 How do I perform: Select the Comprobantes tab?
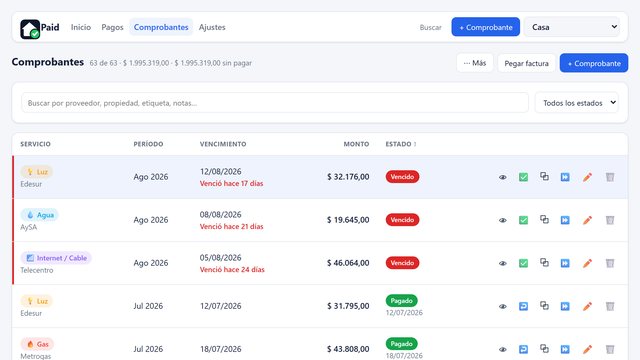(161, 27)
